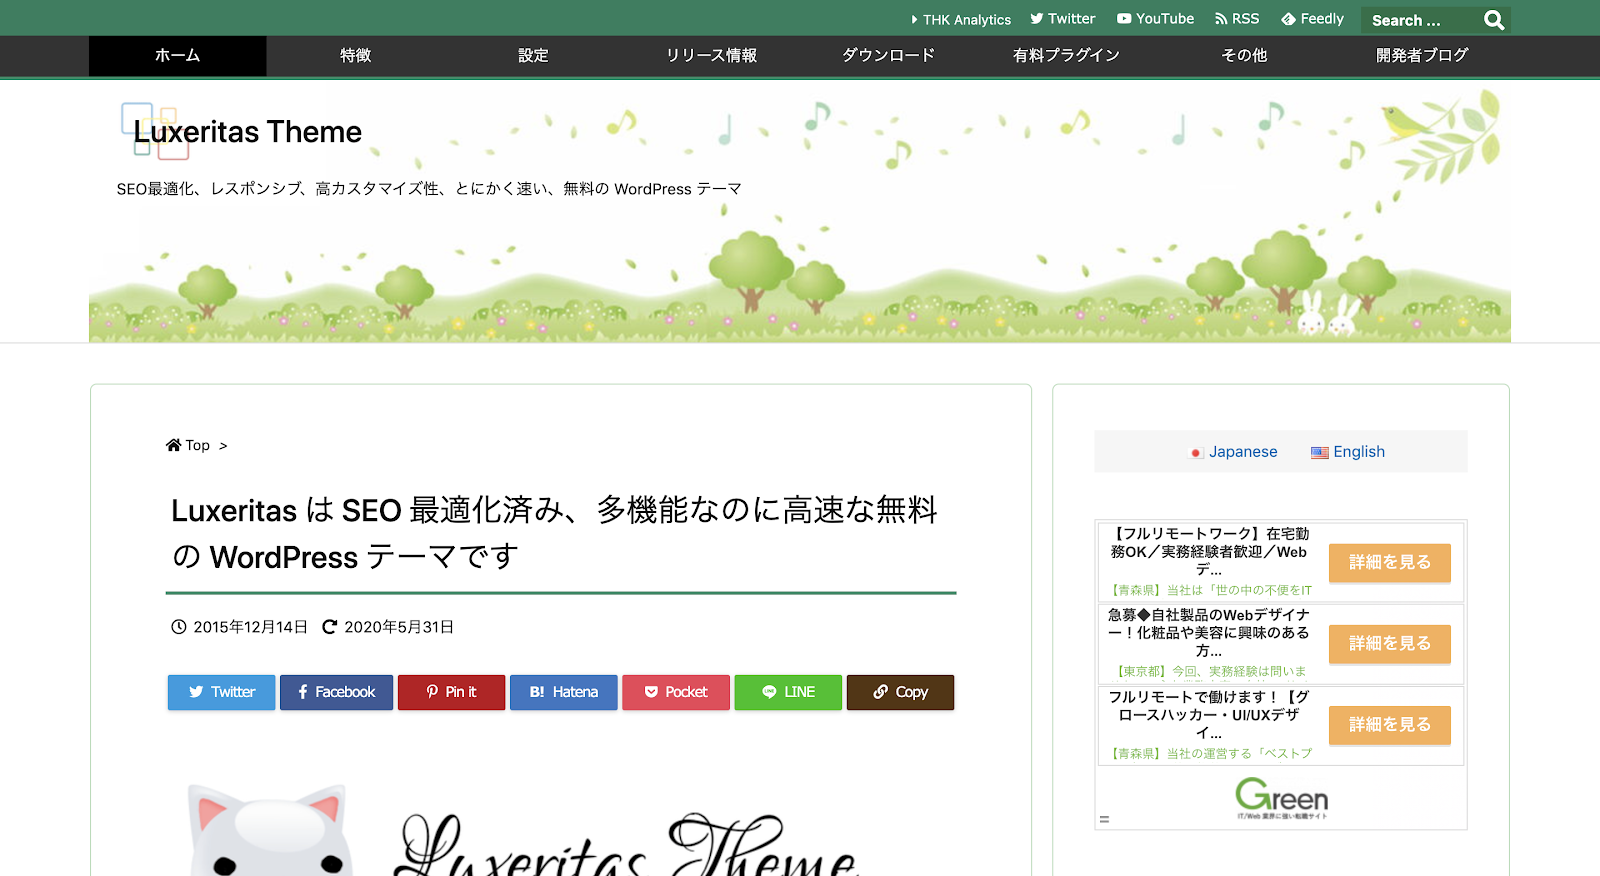Open the Twitter link in top bar
1600x876 pixels.
coord(1063,19)
